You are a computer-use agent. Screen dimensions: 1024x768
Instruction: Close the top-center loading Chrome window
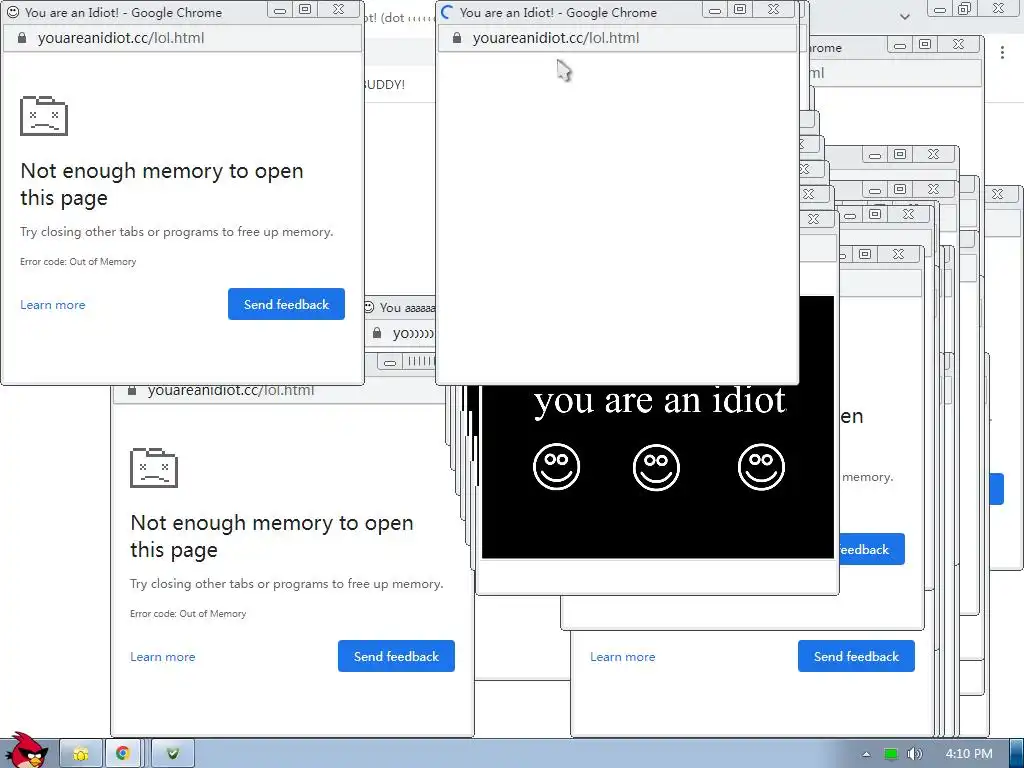click(773, 10)
